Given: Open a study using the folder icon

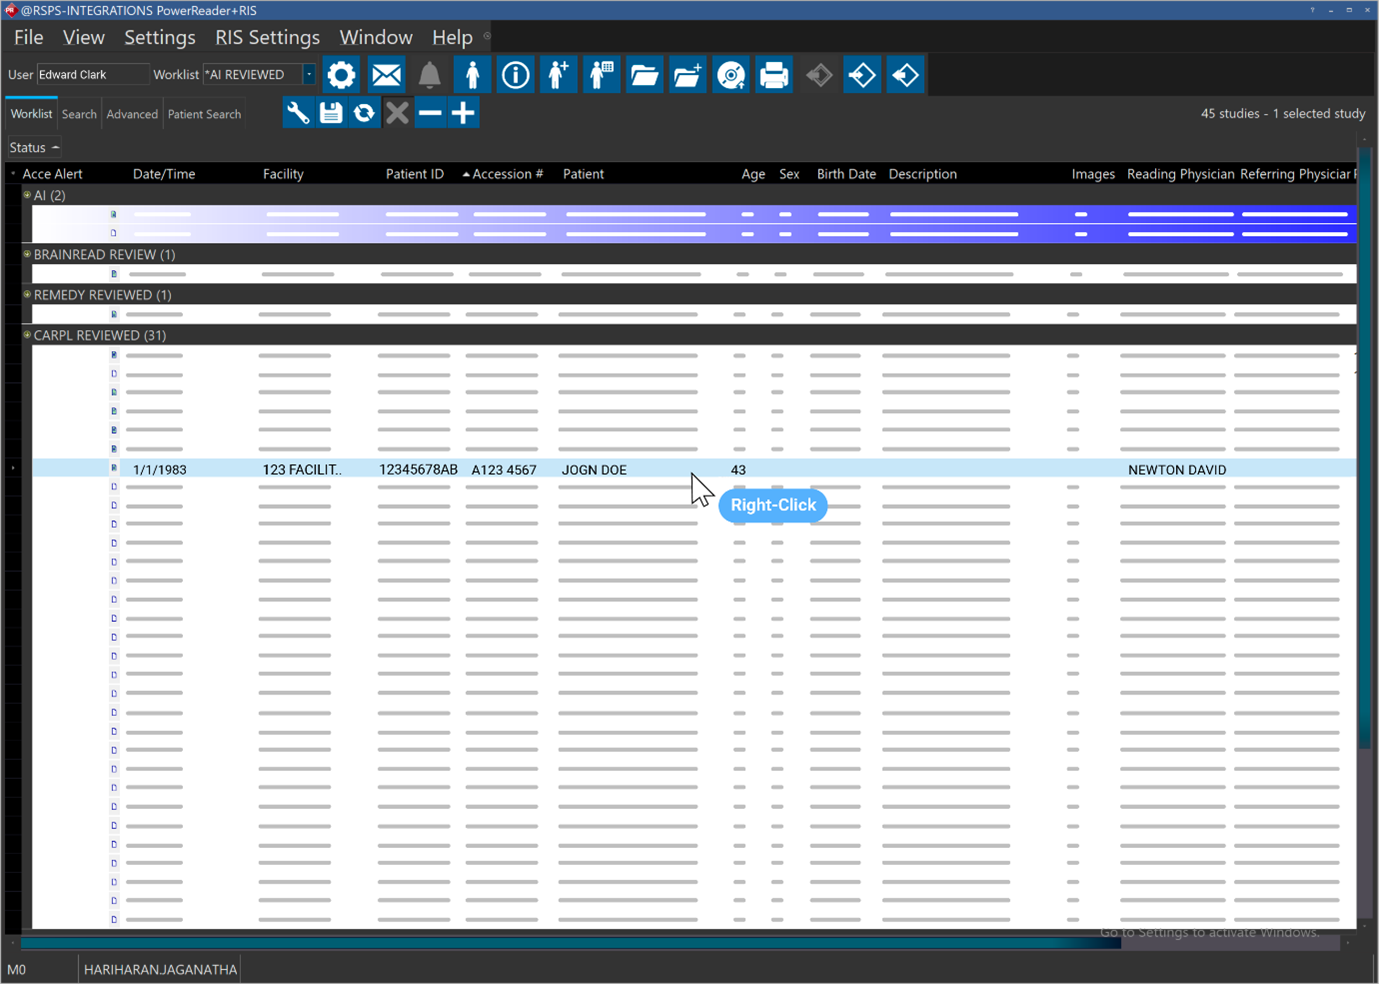Looking at the screenshot, I should click(x=644, y=74).
